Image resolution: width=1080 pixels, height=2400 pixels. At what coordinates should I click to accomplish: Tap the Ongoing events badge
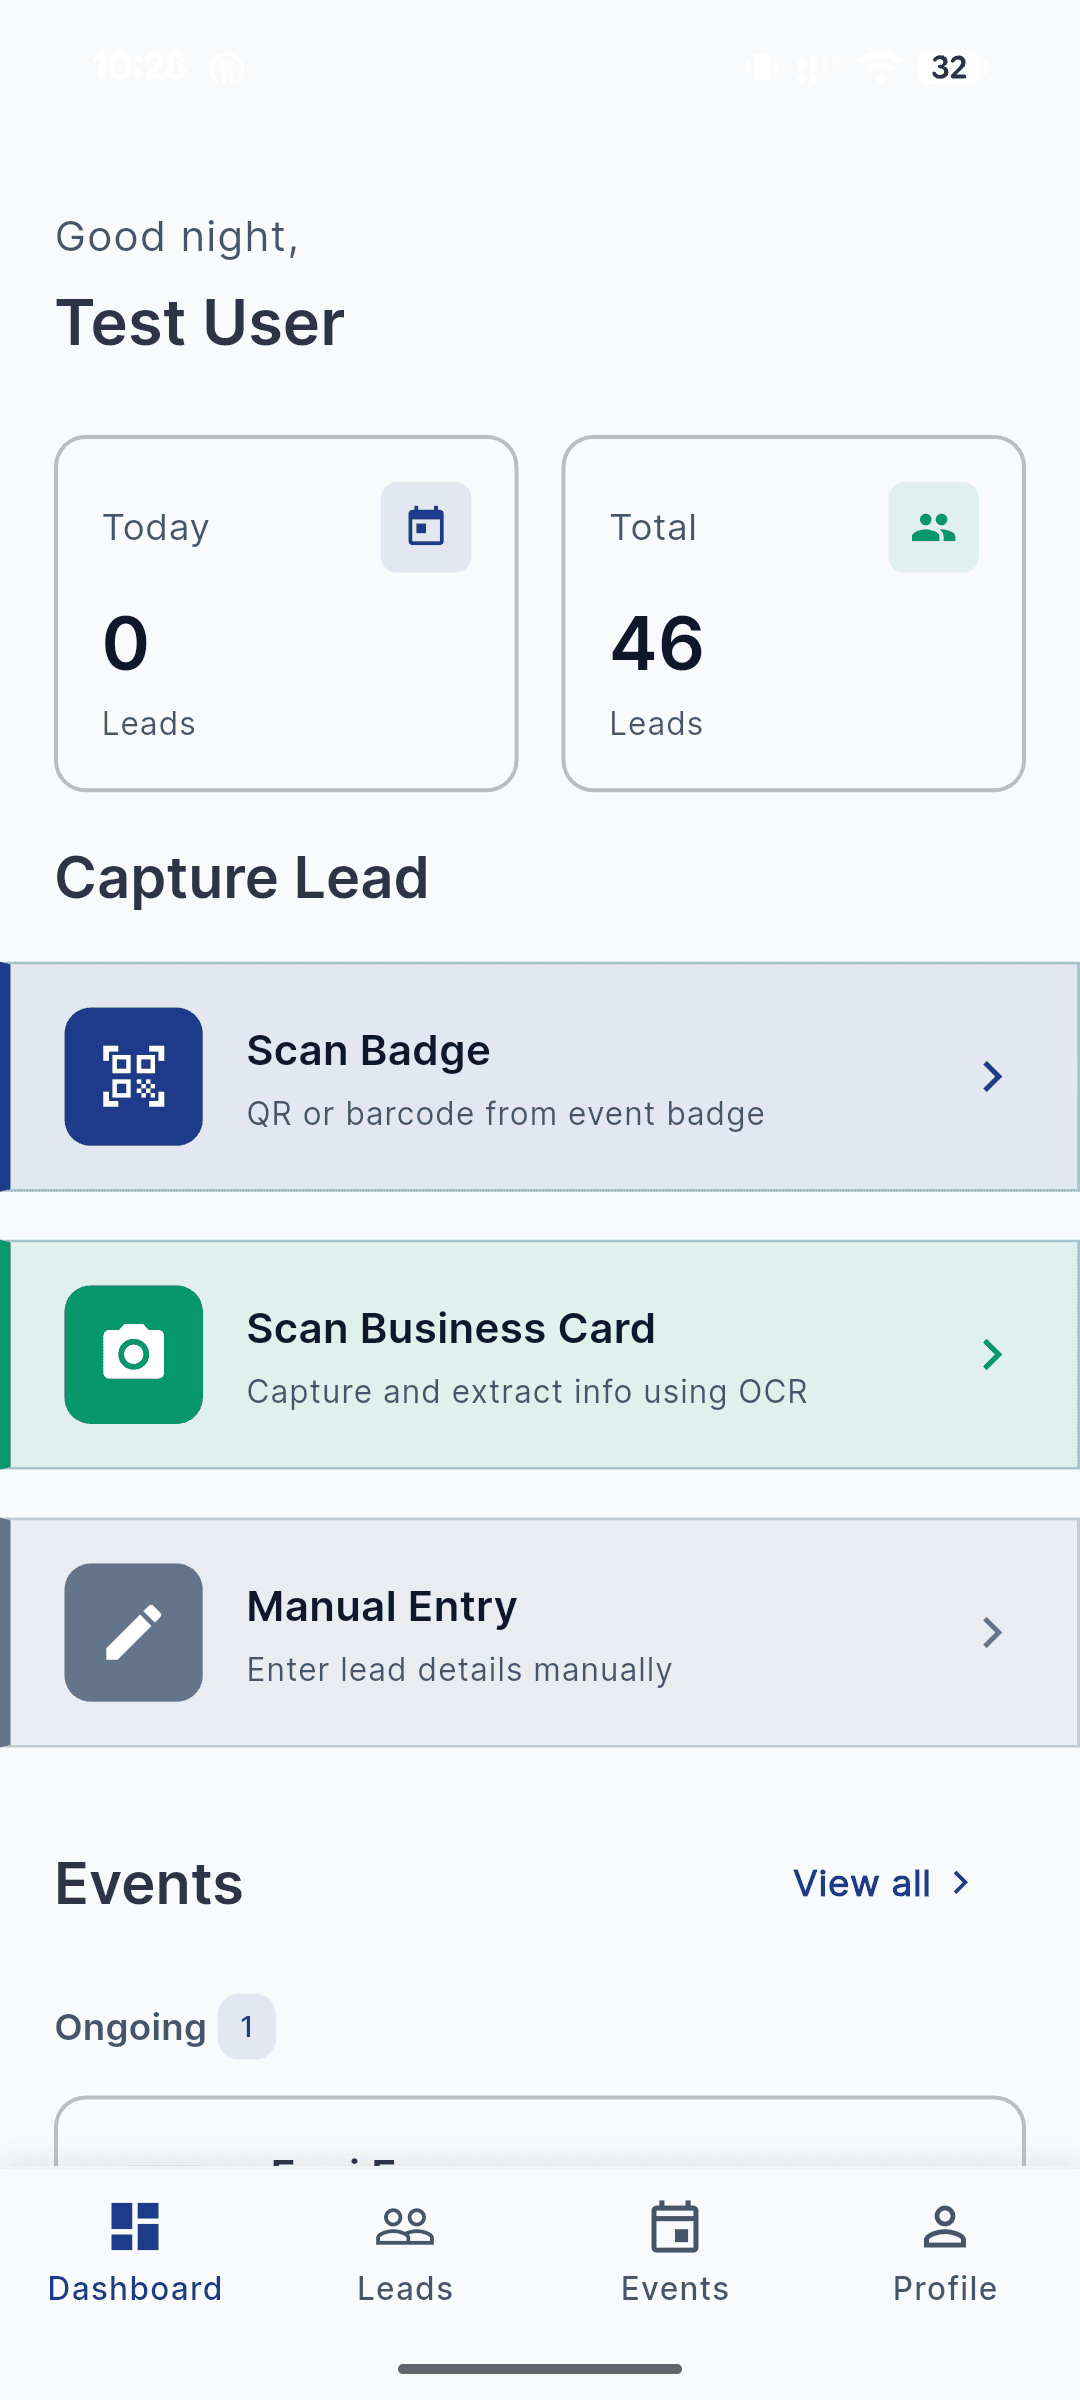click(247, 2026)
